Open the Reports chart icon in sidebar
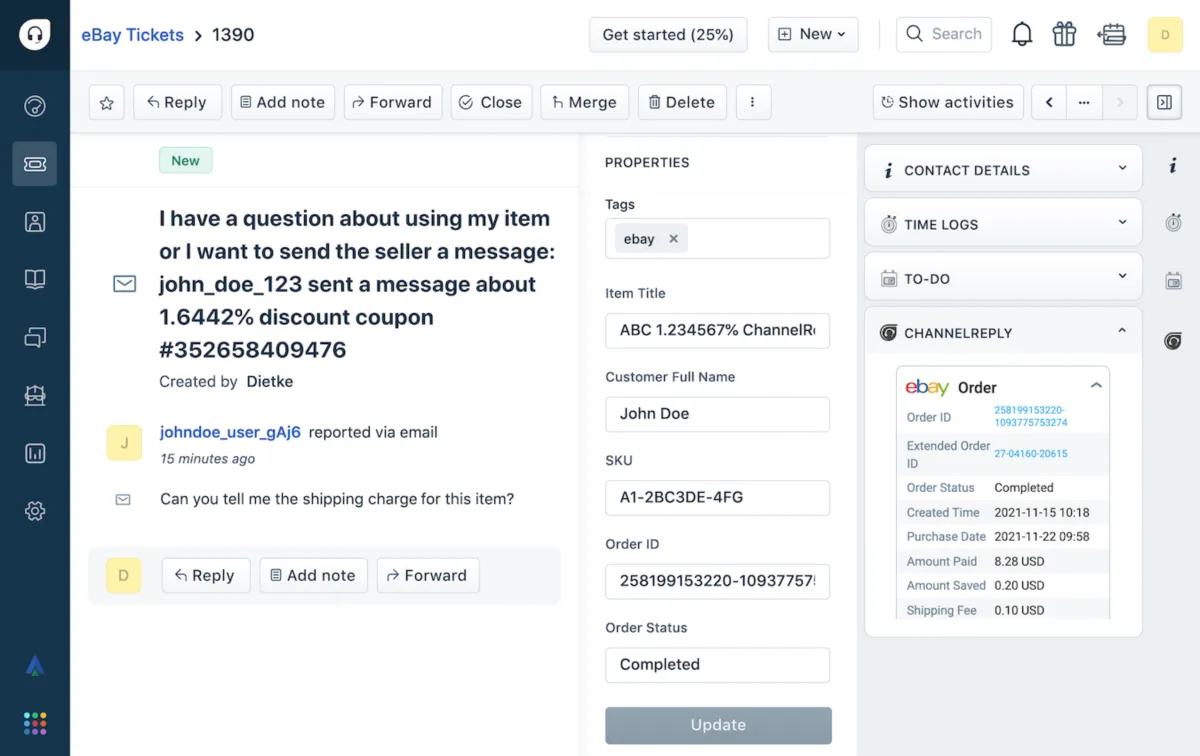This screenshot has height=756, width=1200. pos(35,453)
